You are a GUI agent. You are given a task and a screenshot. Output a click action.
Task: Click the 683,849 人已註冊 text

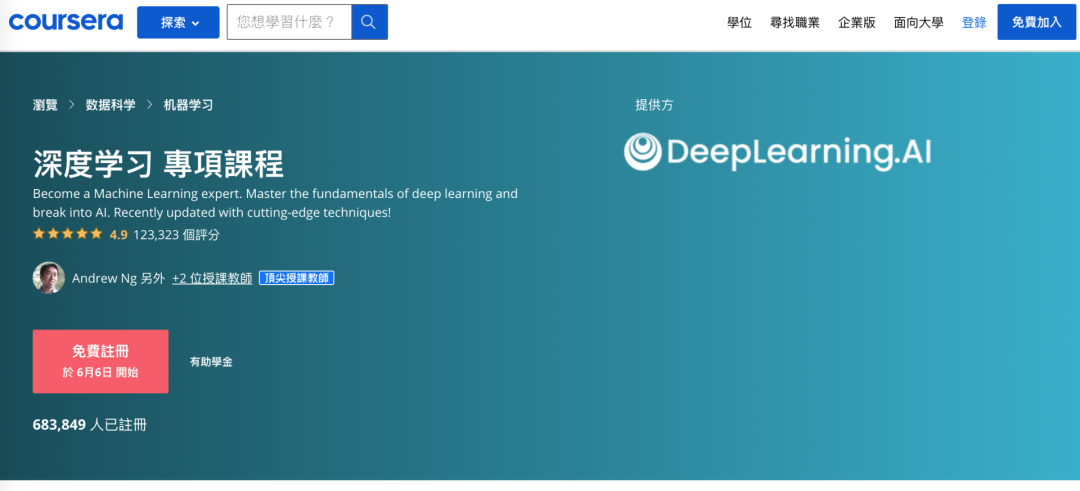click(x=90, y=425)
